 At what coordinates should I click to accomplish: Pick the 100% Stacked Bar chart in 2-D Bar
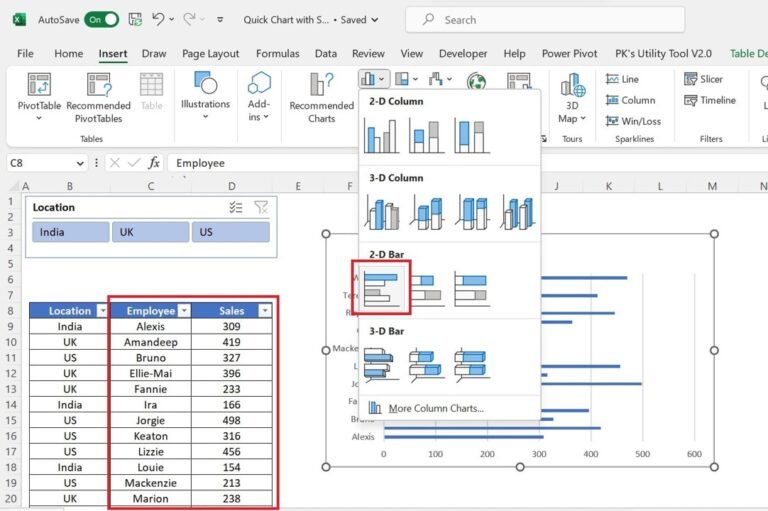pos(471,288)
